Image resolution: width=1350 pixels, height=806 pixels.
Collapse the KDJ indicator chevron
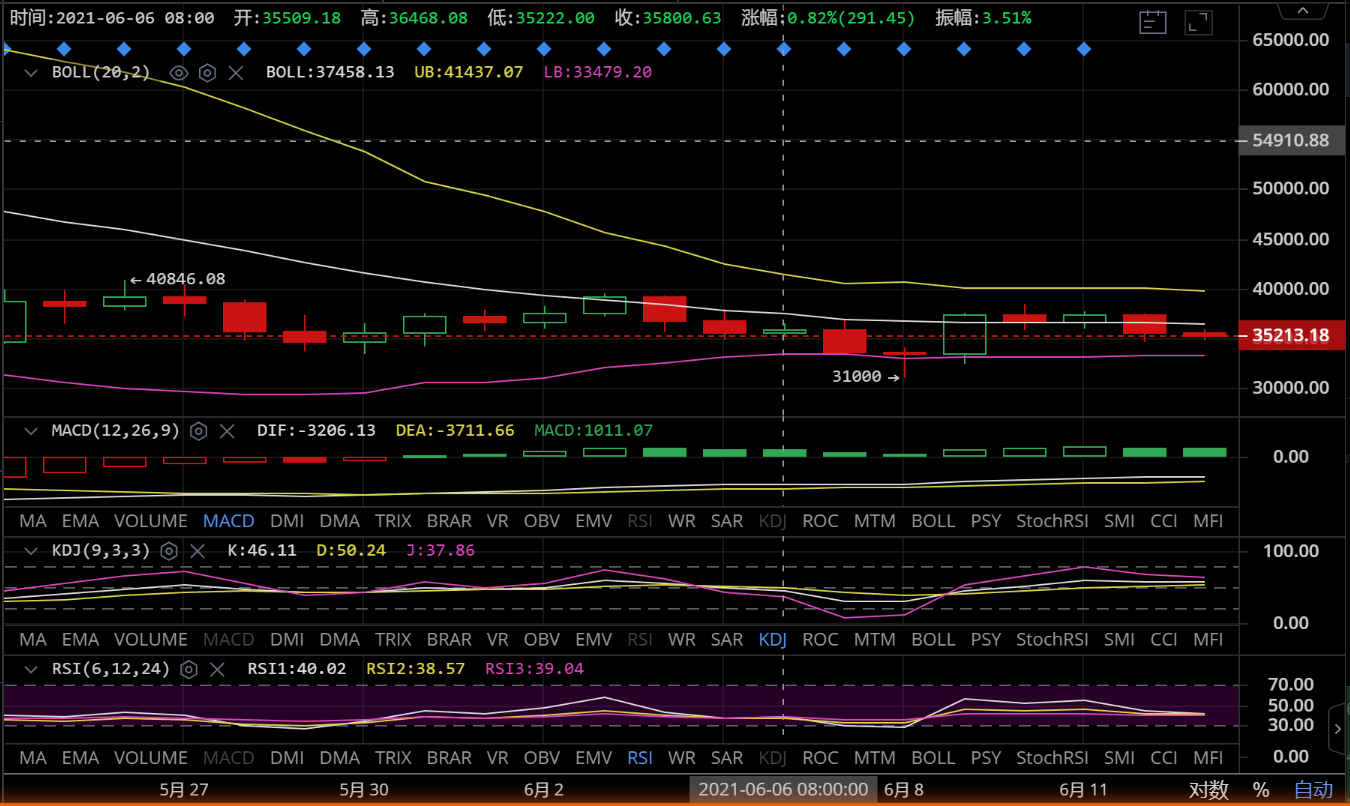31,550
